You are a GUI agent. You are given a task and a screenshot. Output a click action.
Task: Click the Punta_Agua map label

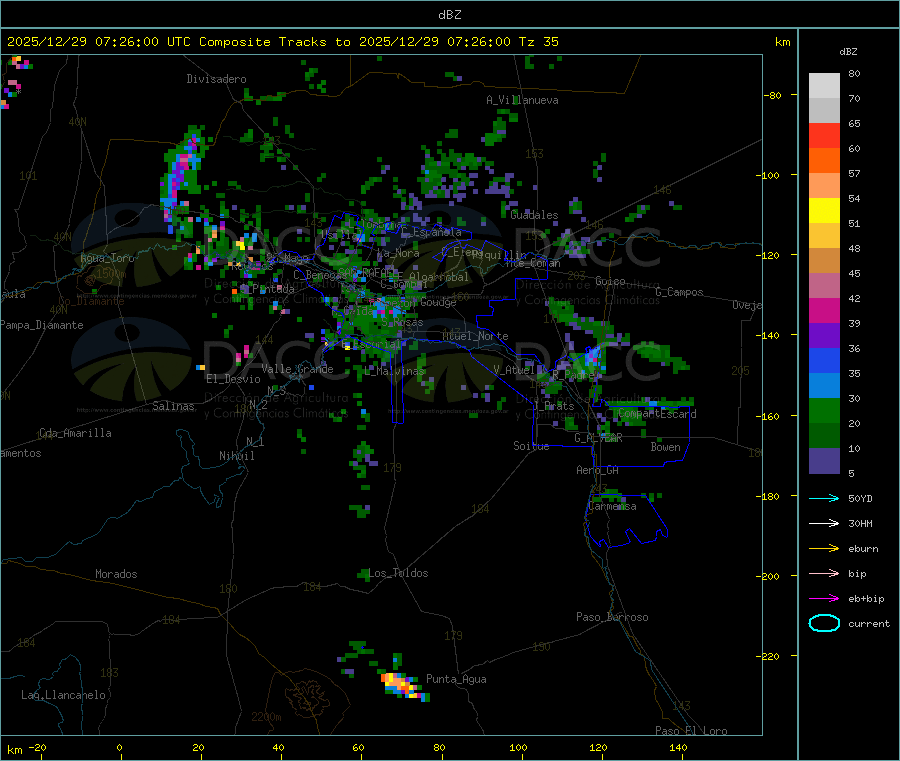456,679
